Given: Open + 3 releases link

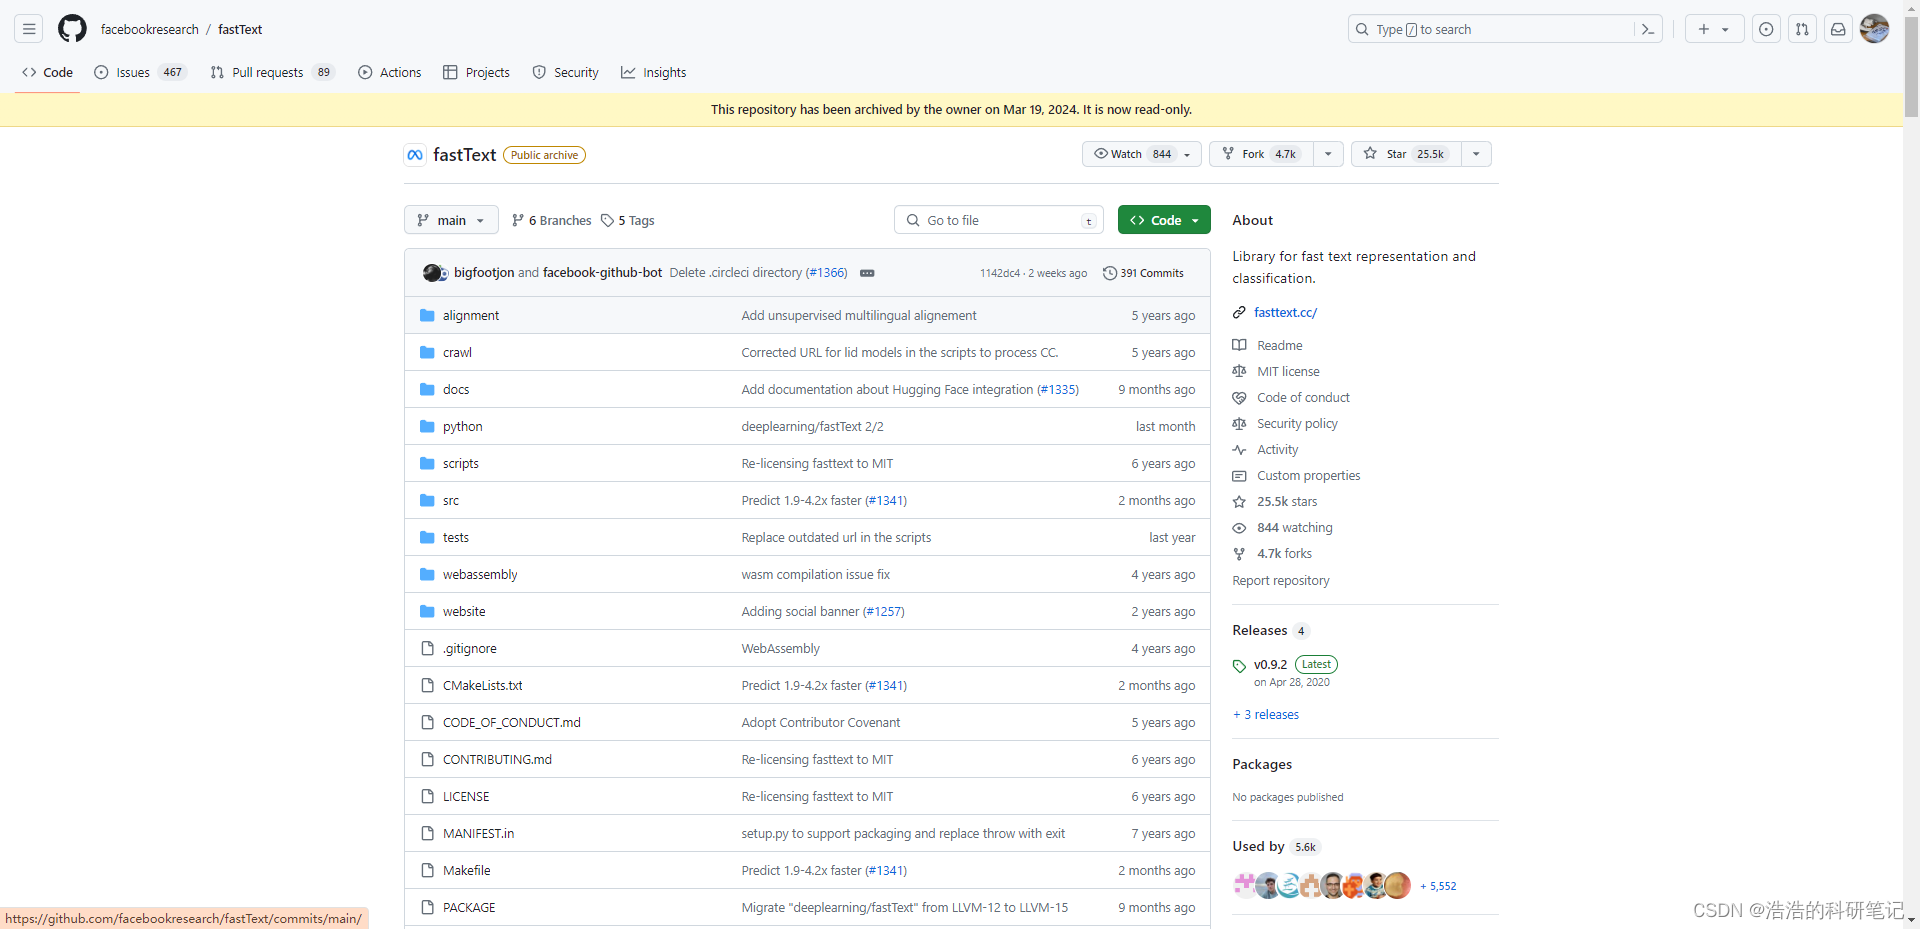Looking at the screenshot, I should (1266, 715).
